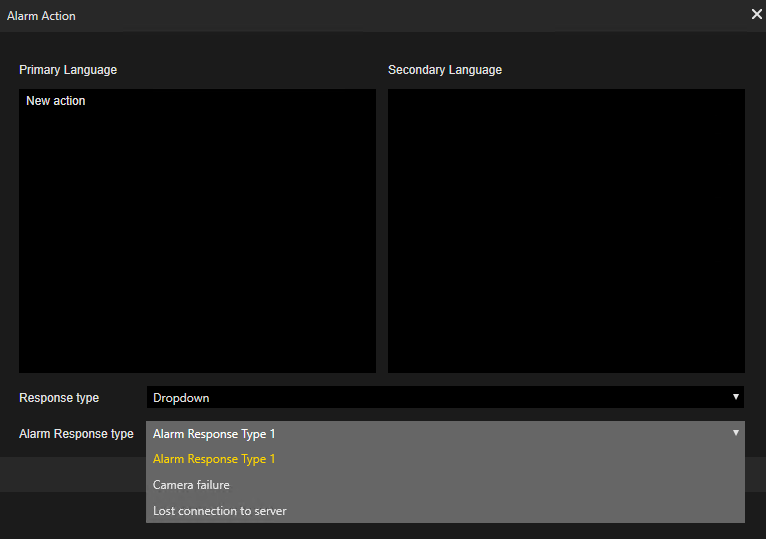
Task: Choose Camera failure from the list
Action: (x=445, y=485)
